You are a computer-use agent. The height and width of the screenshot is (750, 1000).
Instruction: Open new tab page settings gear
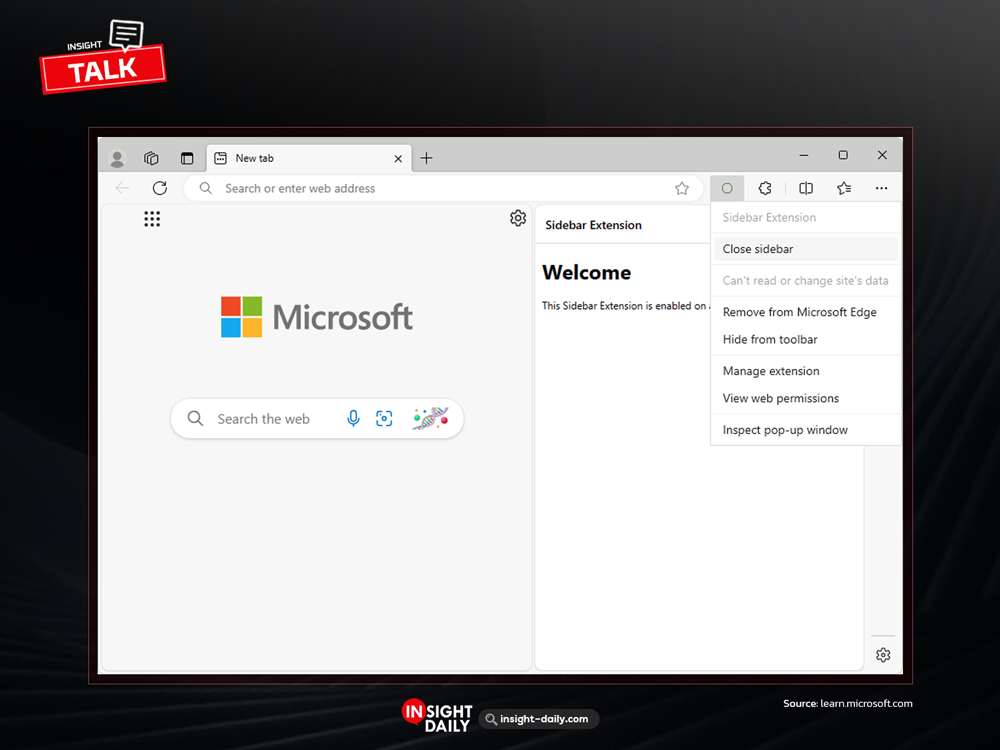coord(518,218)
